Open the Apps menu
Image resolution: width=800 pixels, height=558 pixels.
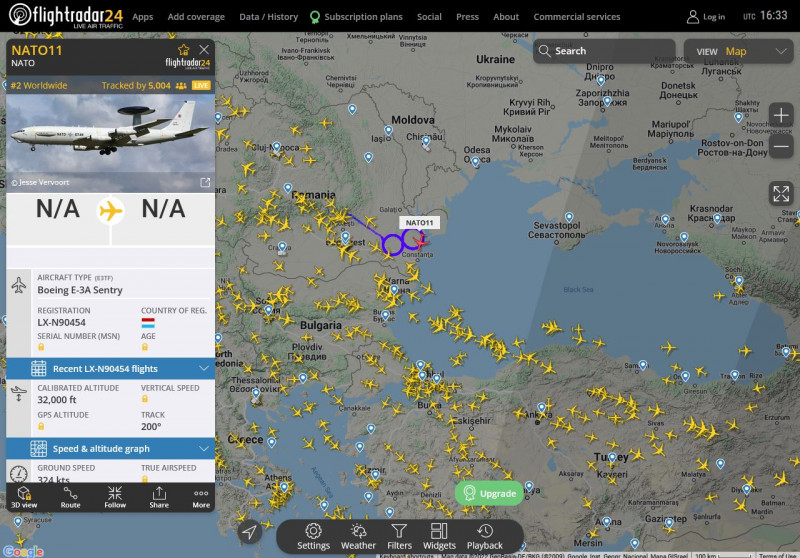click(x=142, y=17)
